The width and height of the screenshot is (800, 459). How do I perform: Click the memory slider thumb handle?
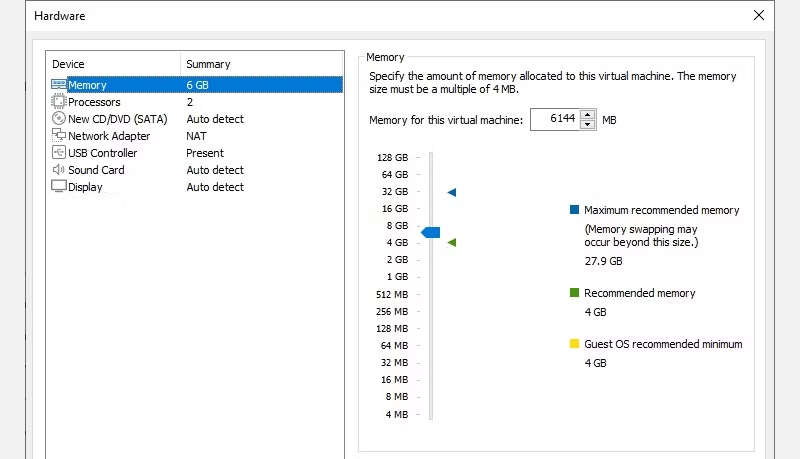(431, 232)
